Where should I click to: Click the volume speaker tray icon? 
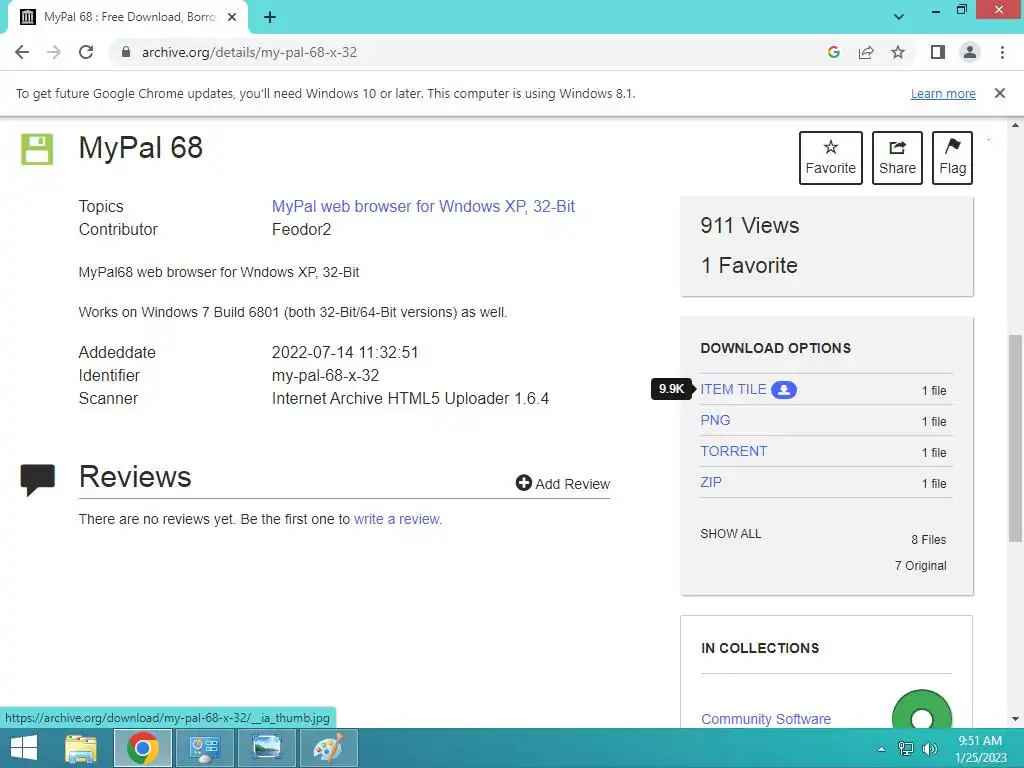pos(929,749)
